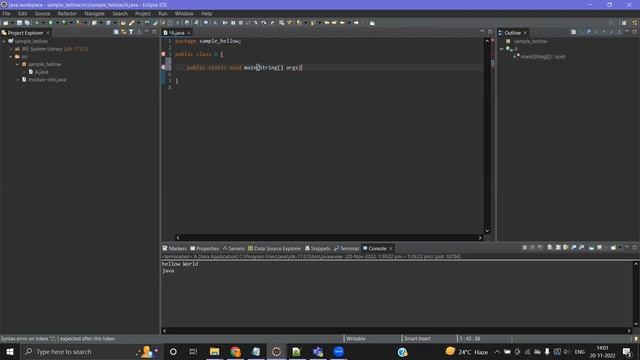
Task: Click the editor's horizontal scroll right arrow
Action: coord(480,238)
